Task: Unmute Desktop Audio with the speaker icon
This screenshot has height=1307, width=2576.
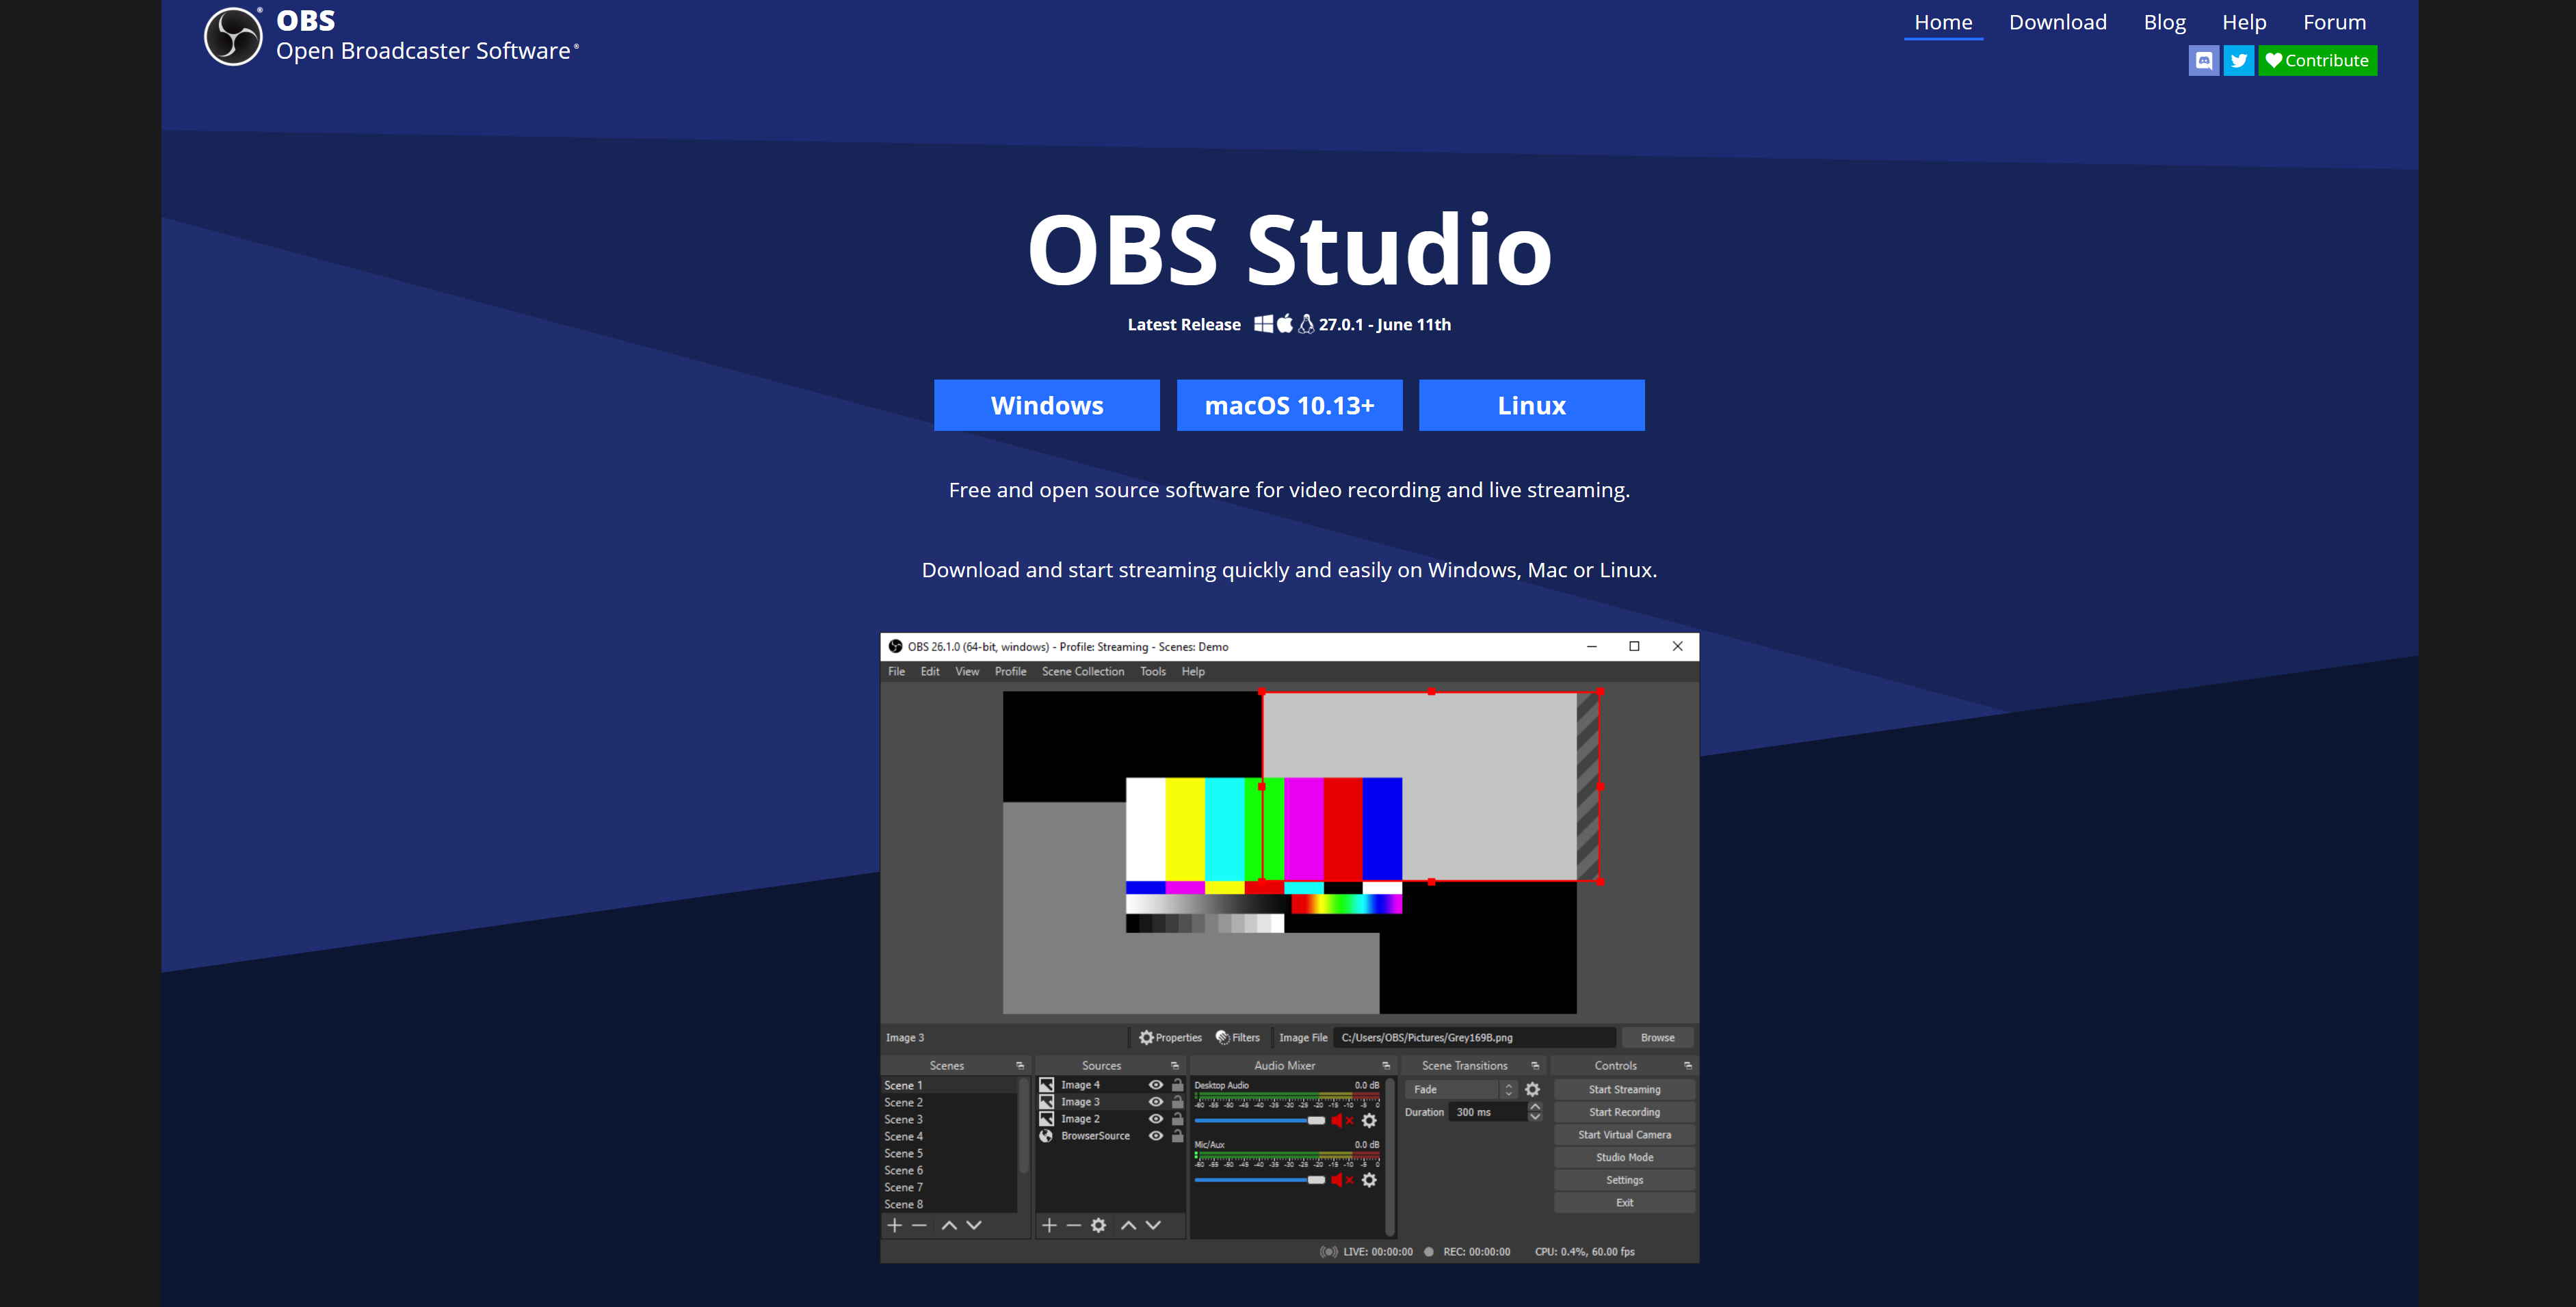Action: click(x=1342, y=1120)
